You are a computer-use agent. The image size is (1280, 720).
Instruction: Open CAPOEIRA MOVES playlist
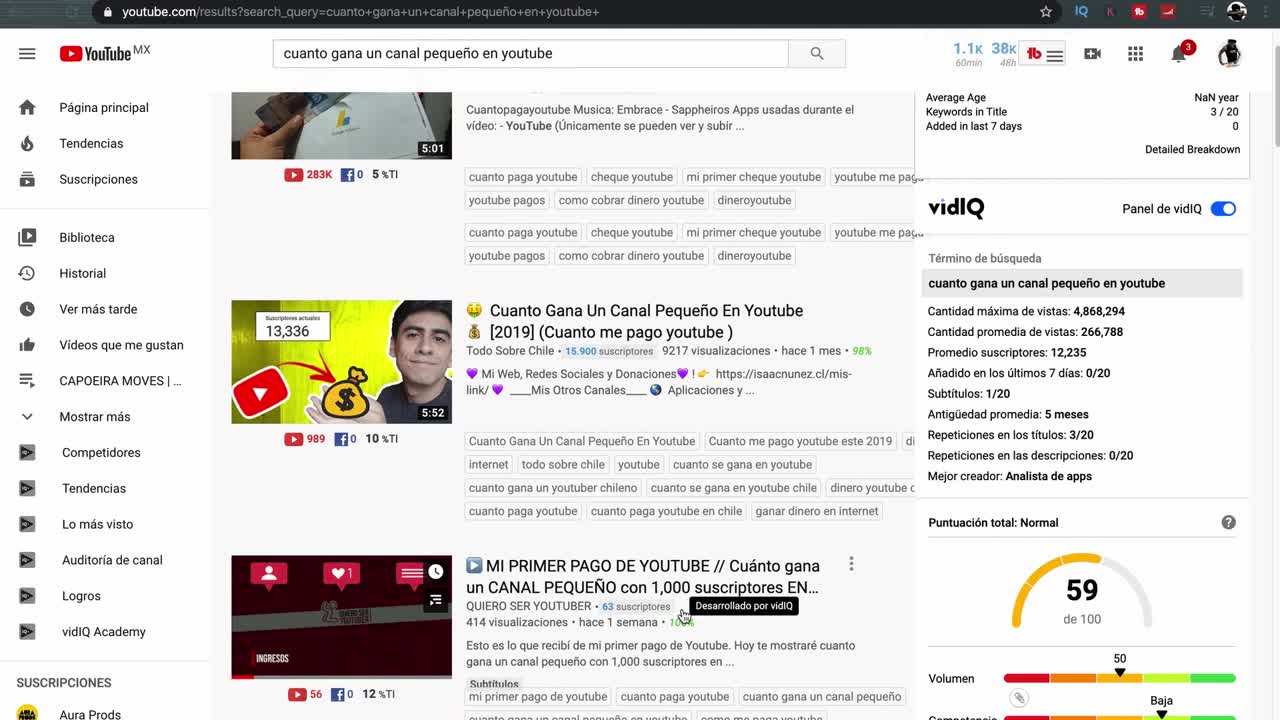(120, 381)
